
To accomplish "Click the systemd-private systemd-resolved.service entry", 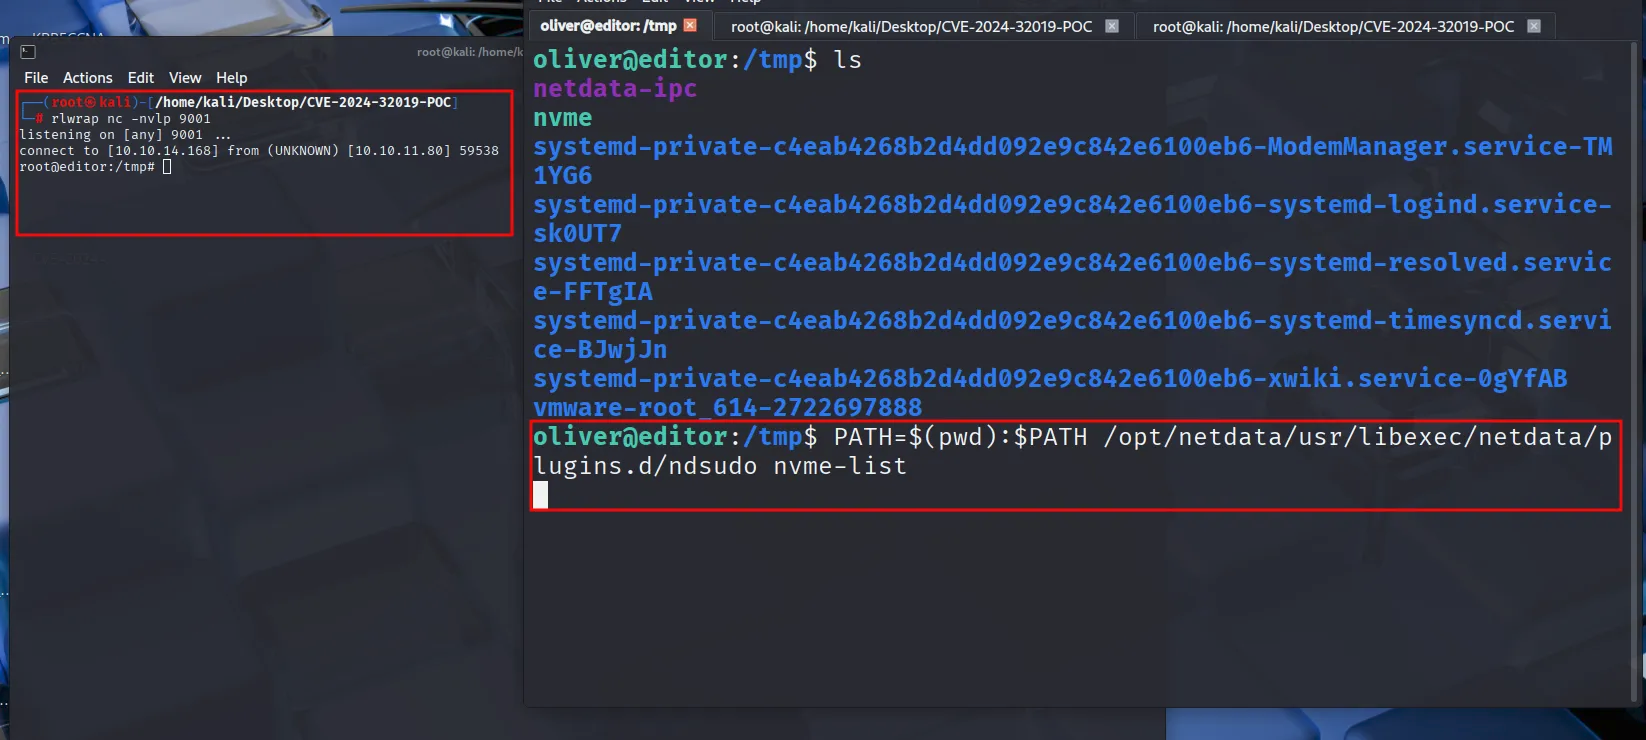I will pos(1072,277).
